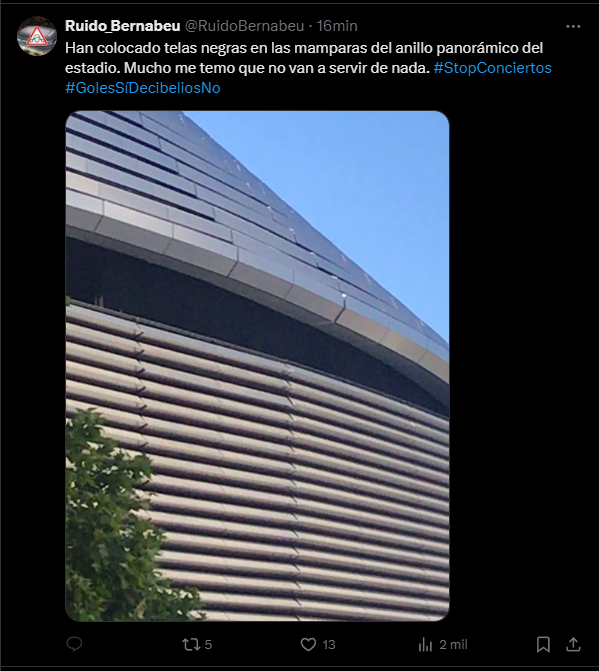Retweet the post with retweet icon
This screenshot has width=599, height=671.
190,644
